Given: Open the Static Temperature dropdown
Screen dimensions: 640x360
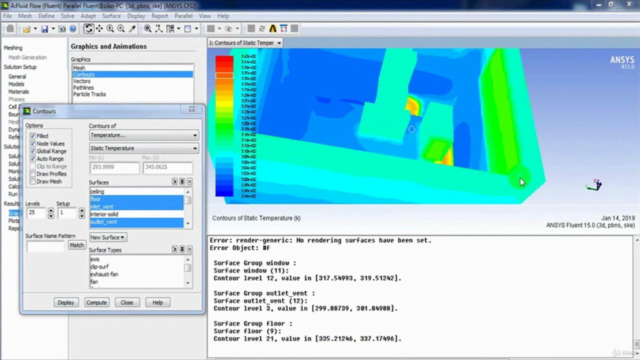Looking at the screenshot, I should coord(144,148).
